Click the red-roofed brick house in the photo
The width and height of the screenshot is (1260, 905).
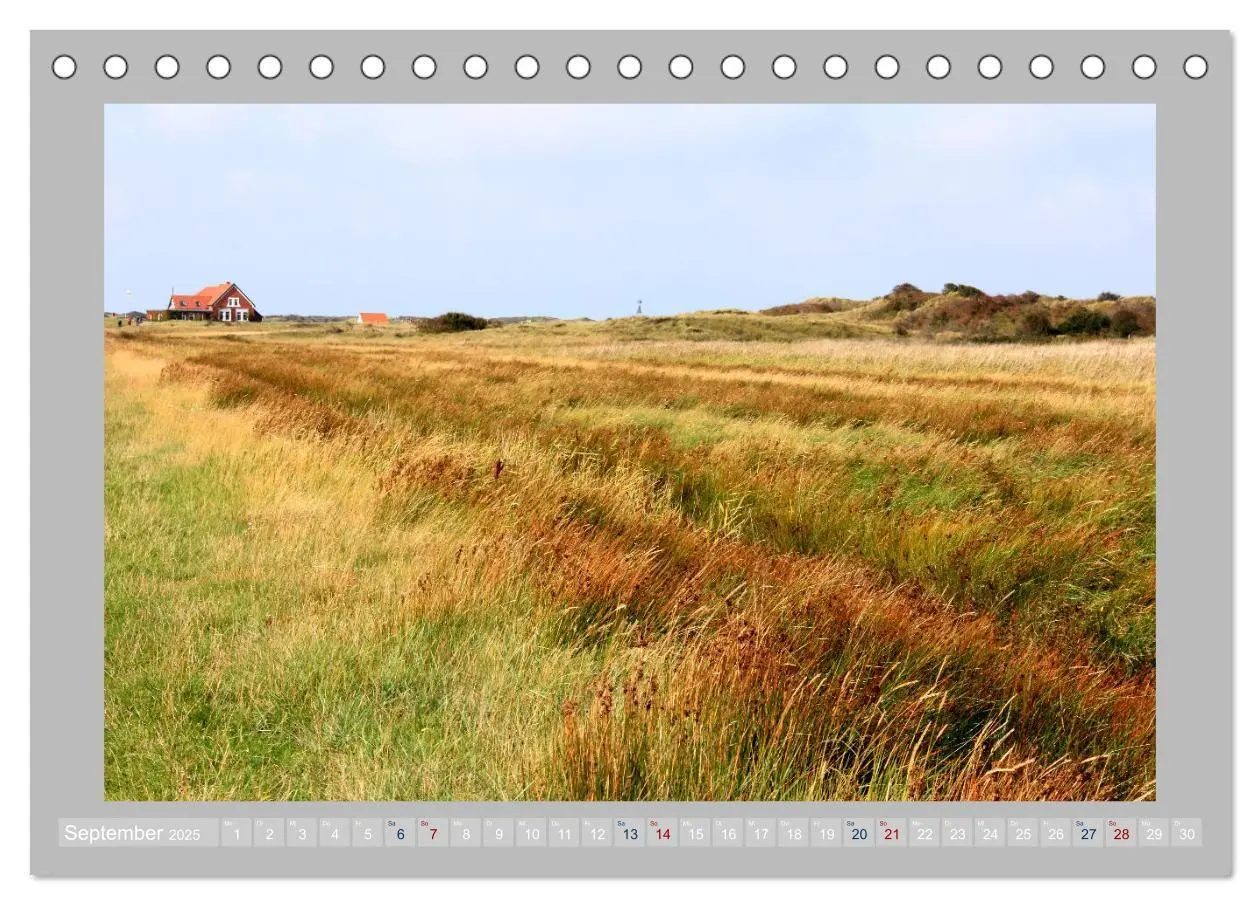pos(214,302)
